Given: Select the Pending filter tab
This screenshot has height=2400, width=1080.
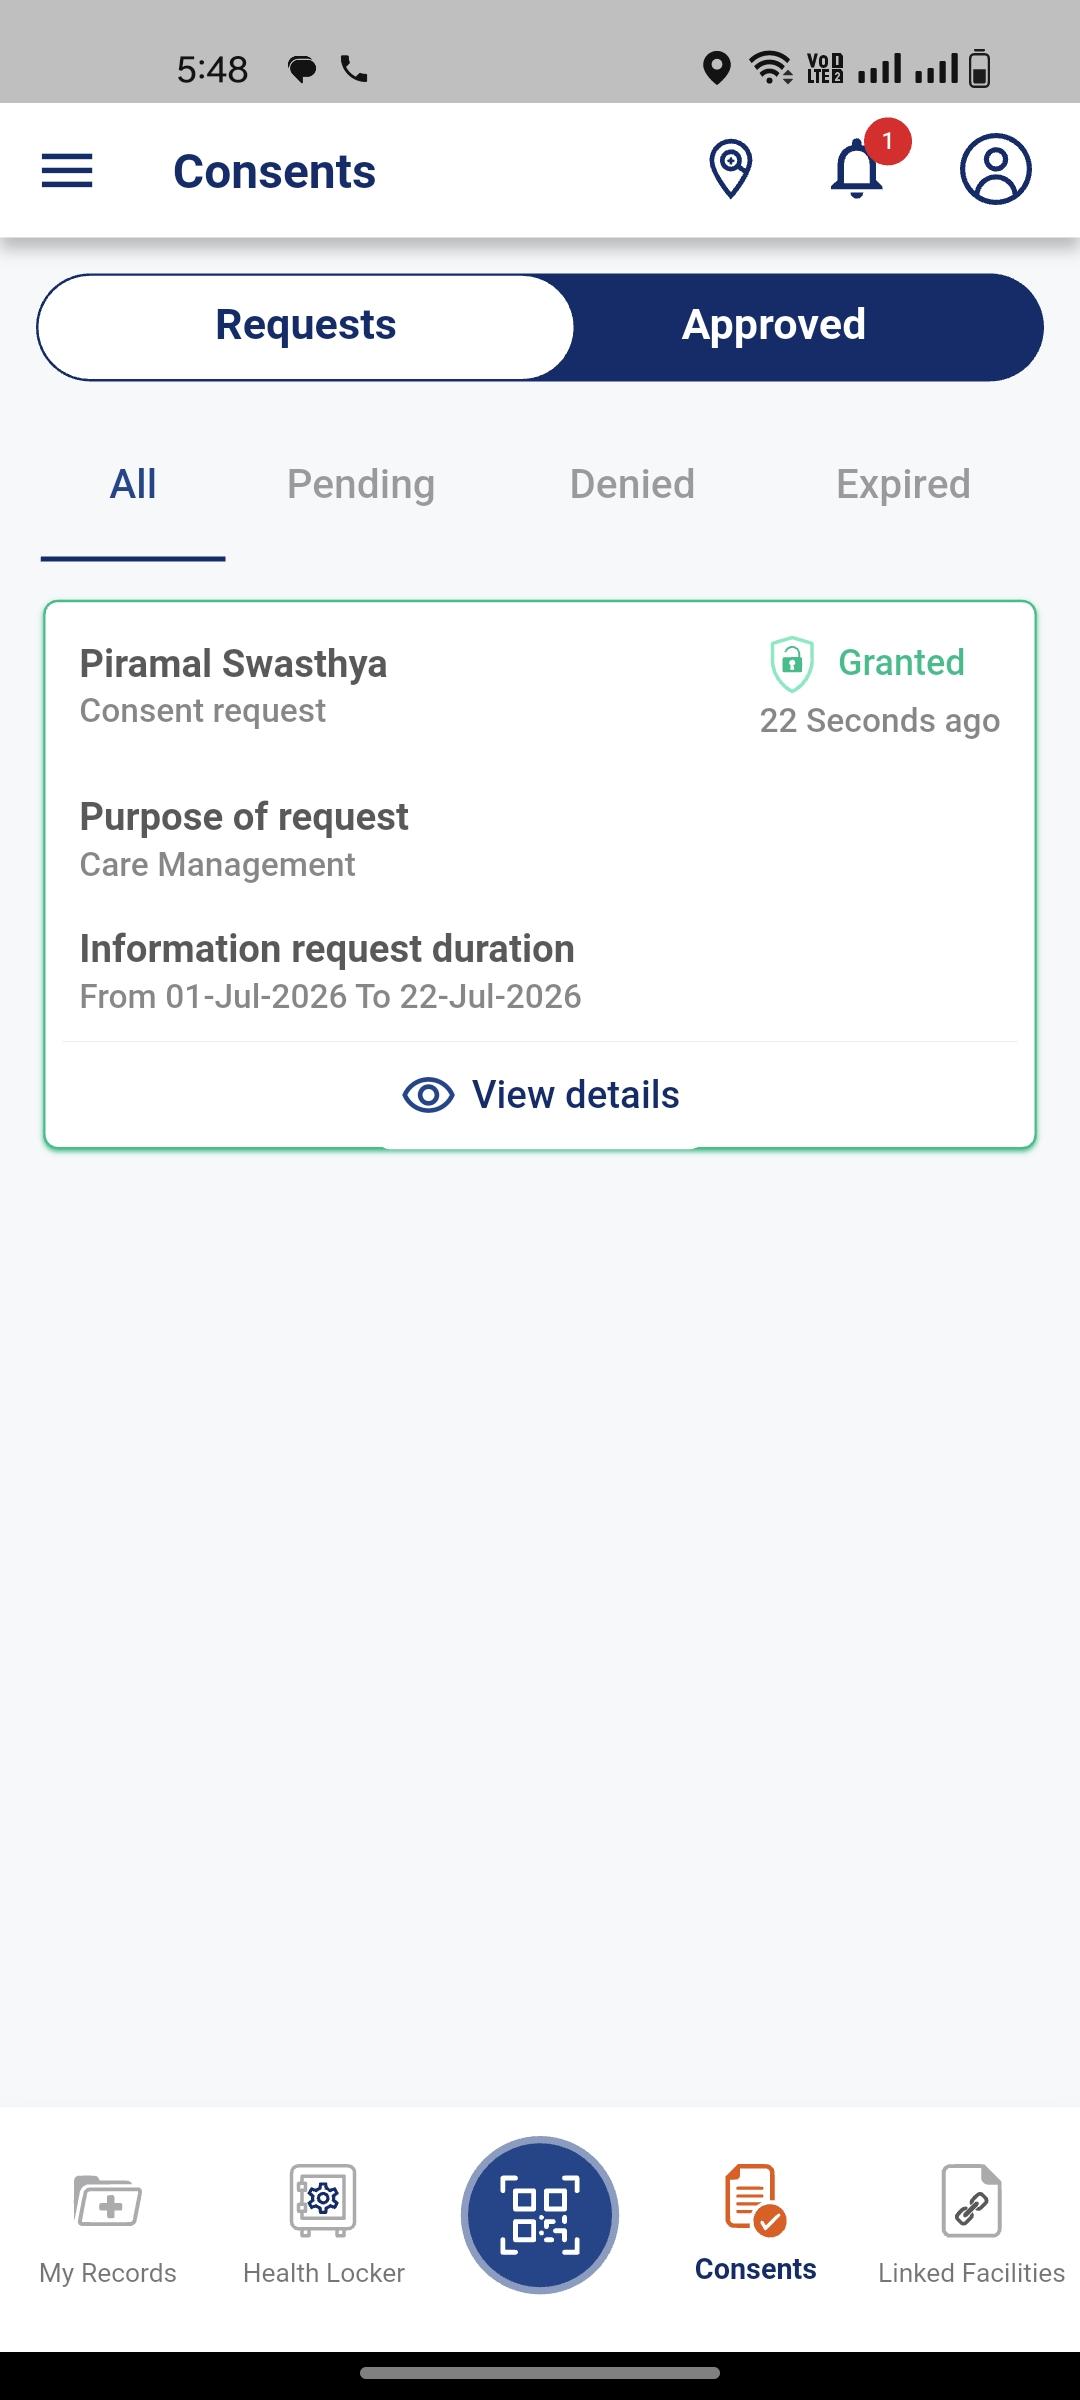Looking at the screenshot, I should (x=361, y=484).
